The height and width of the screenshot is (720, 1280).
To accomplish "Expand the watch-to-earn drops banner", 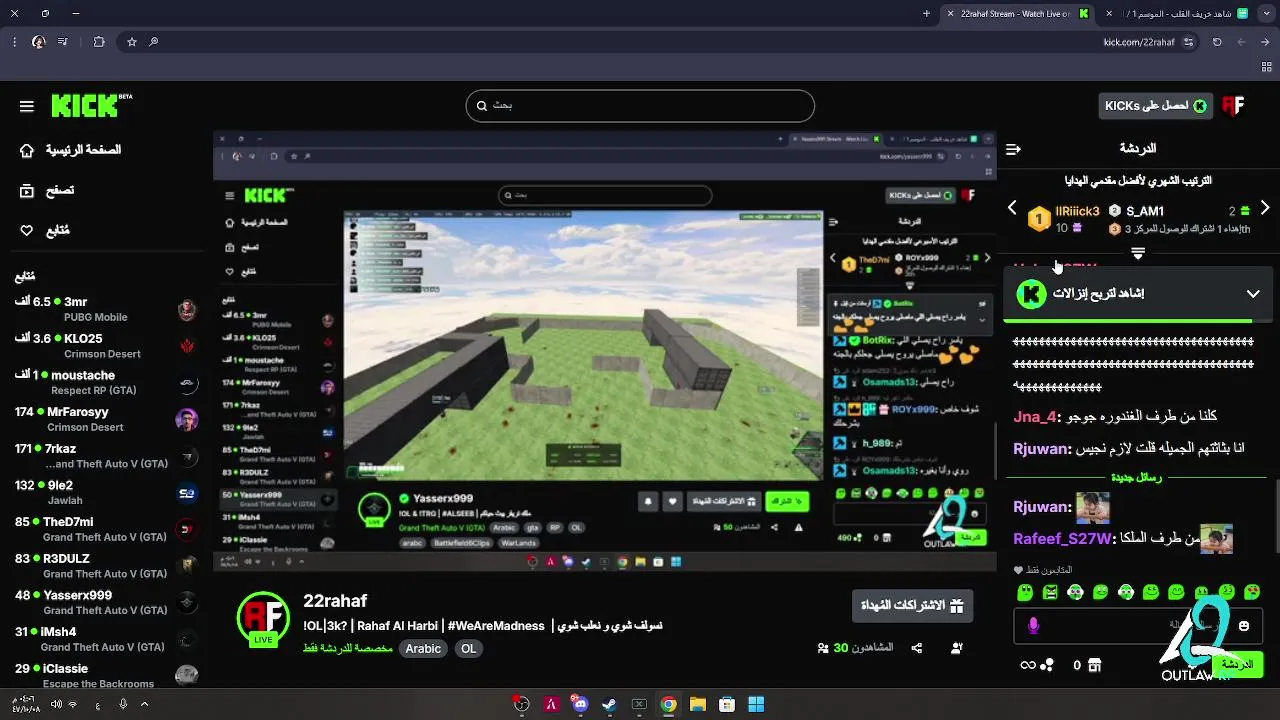I will pyautogui.click(x=1253, y=294).
